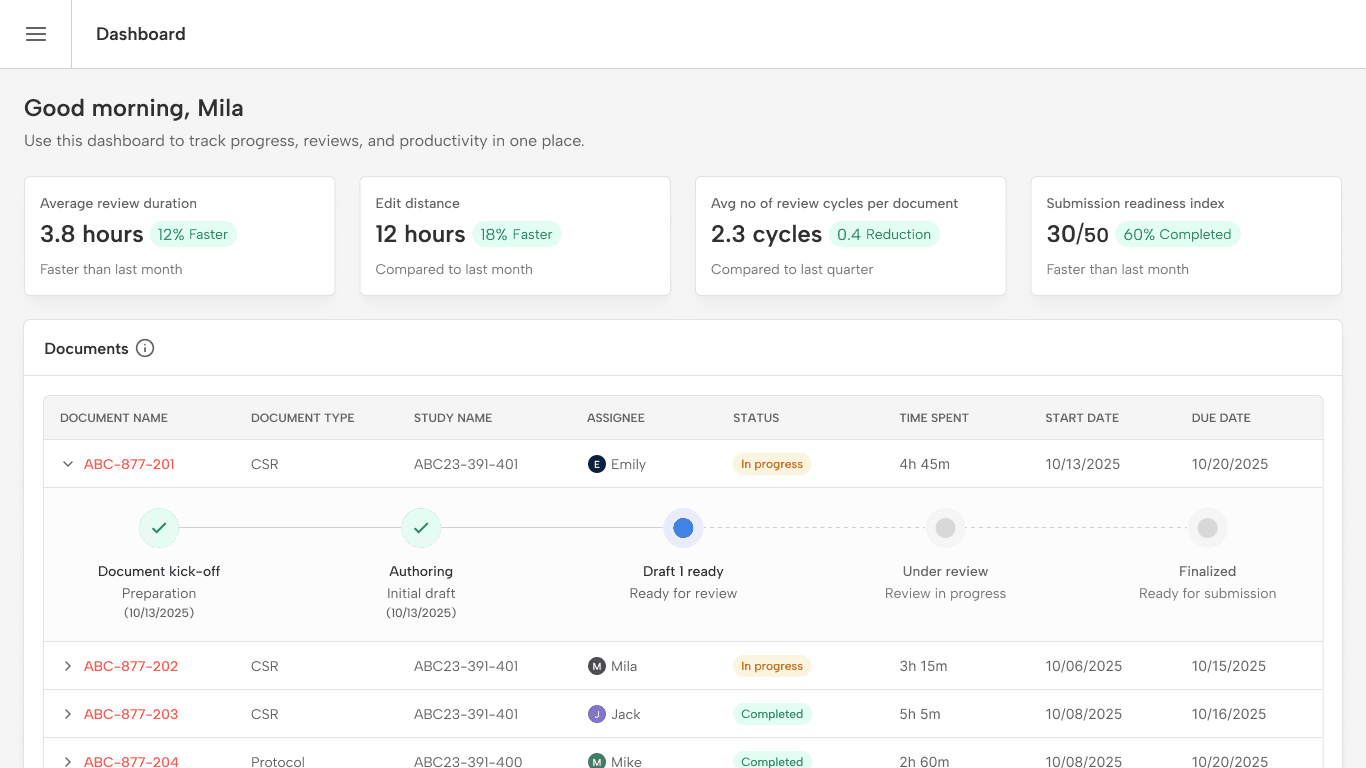Select the Authoring milestone checkmark
Viewport: 1366px width, 768px height.
tap(421, 527)
